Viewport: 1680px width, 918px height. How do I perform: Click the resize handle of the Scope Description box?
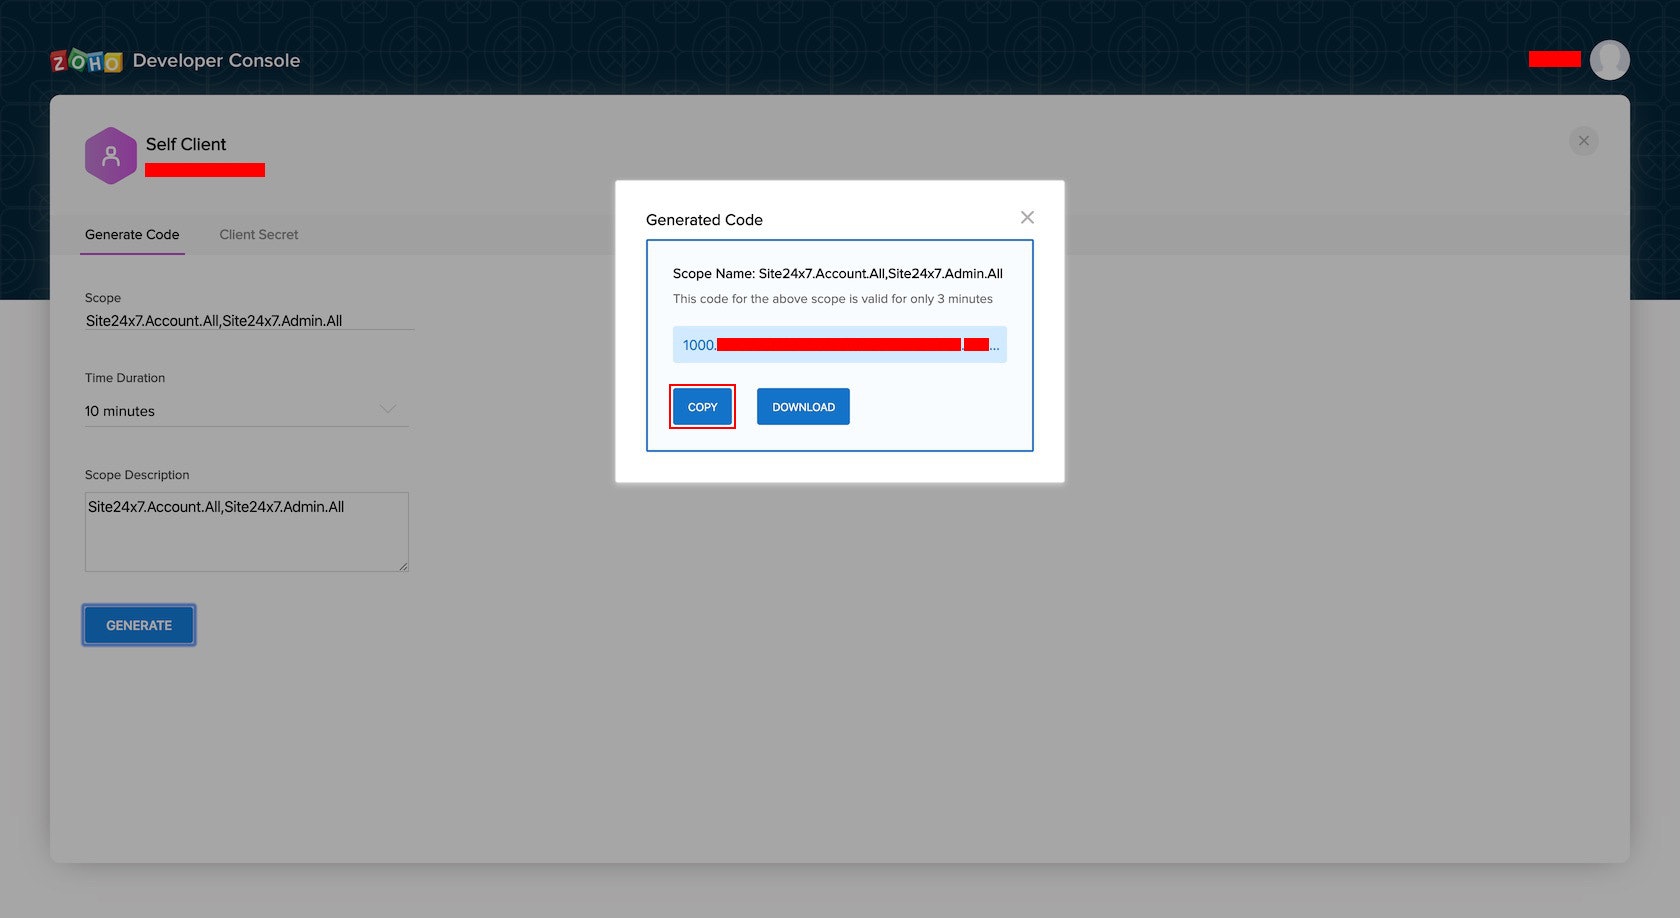403,568
